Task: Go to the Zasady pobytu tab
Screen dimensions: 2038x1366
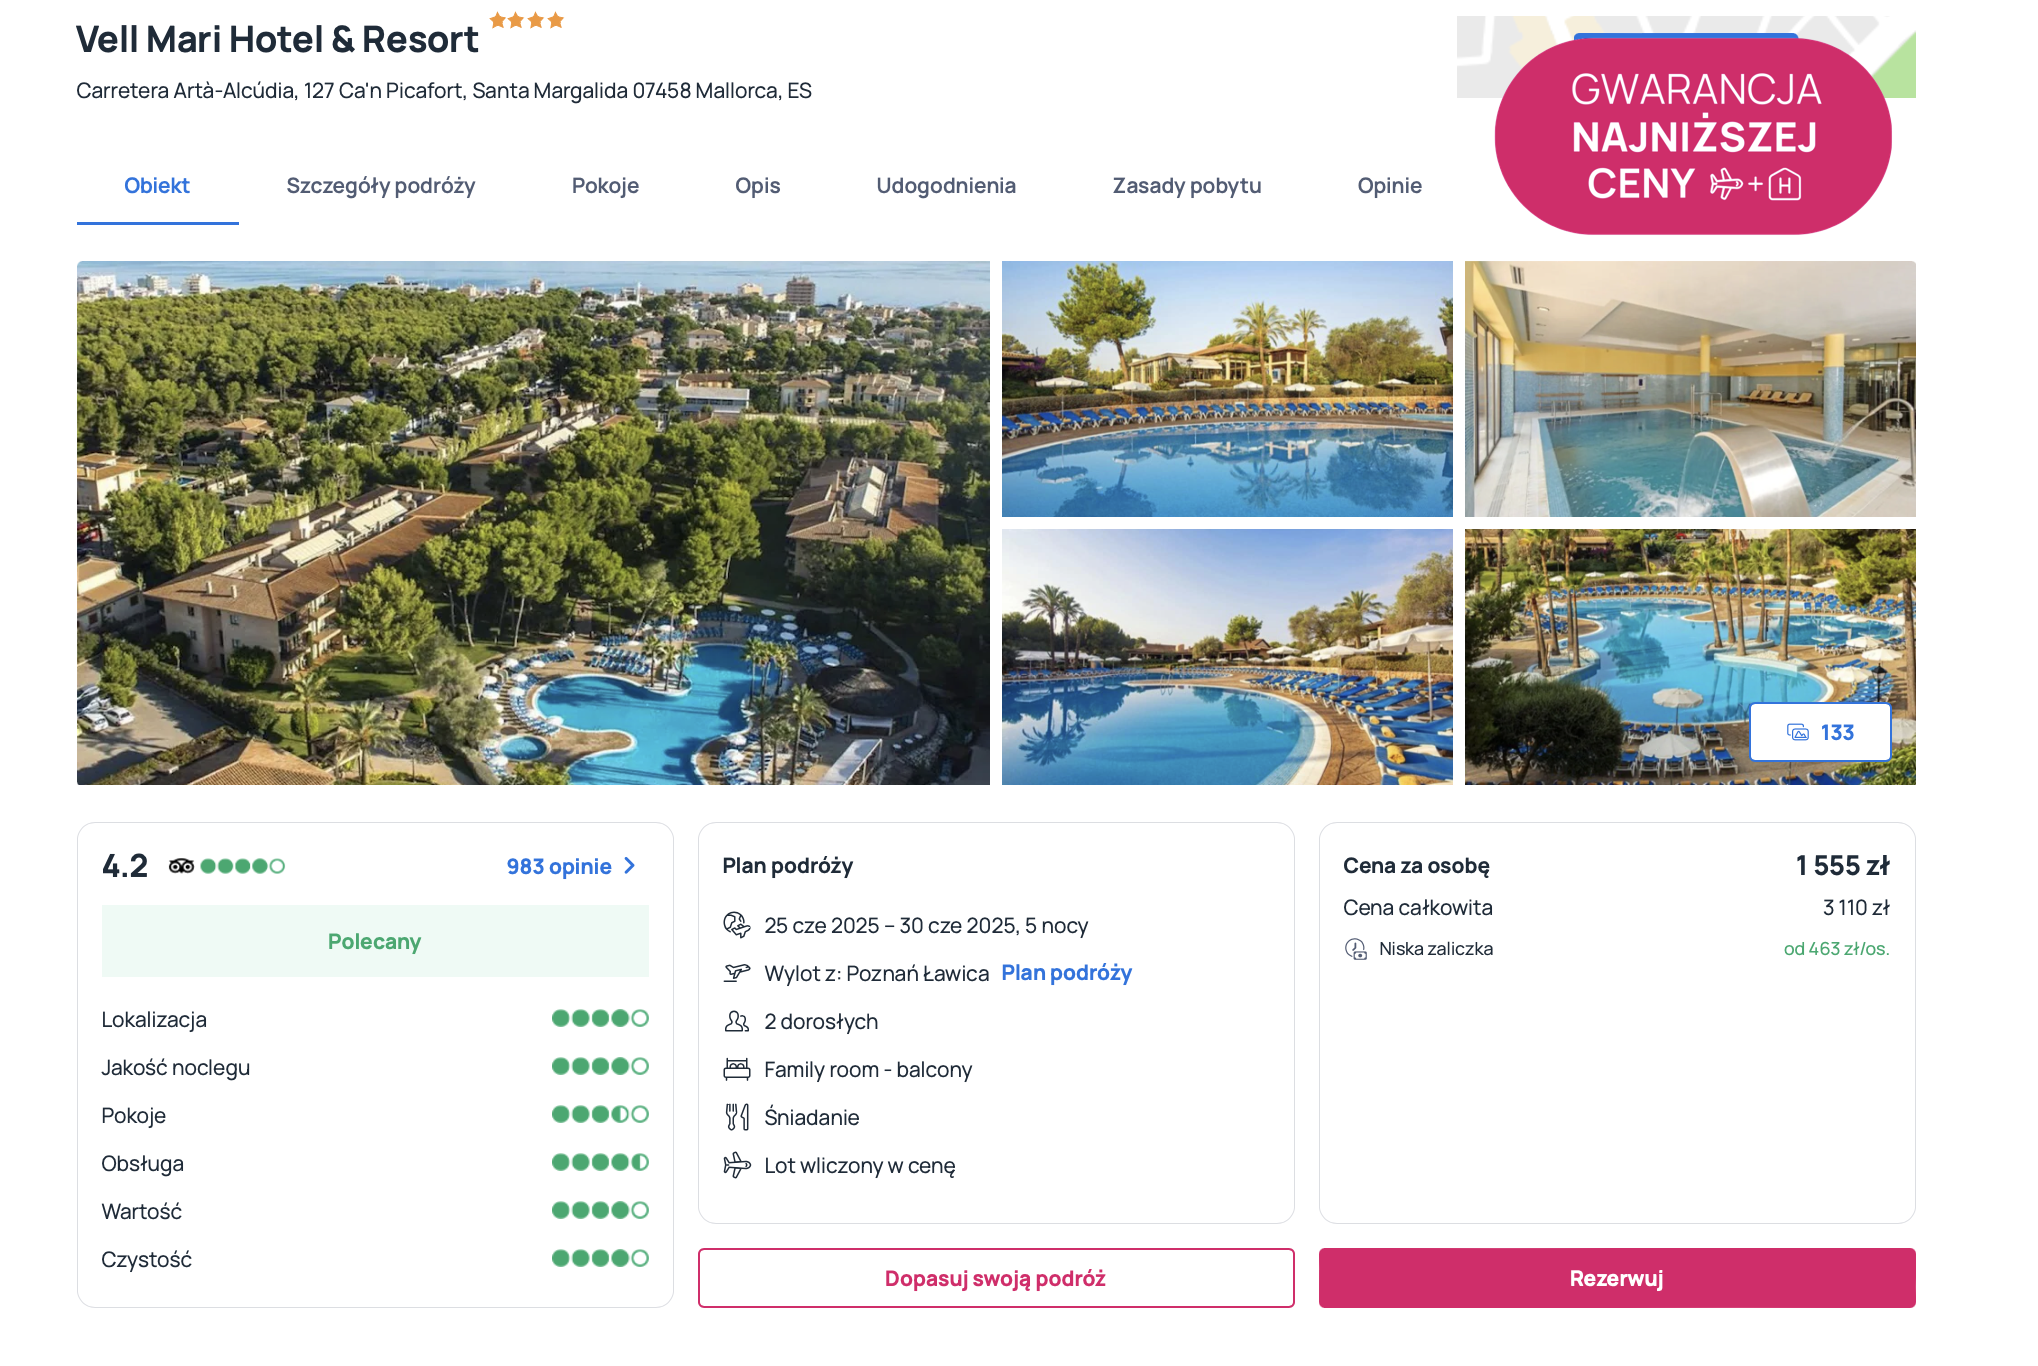Action: pyautogui.click(x=1187, y=186)
